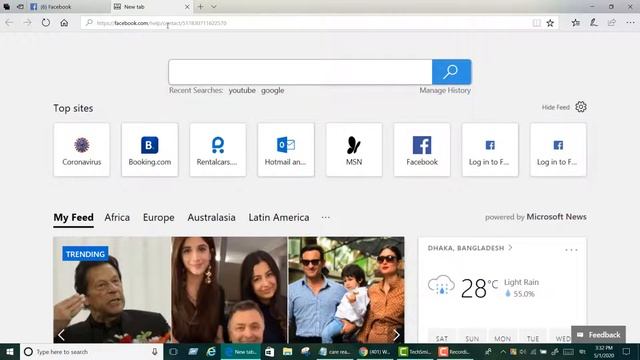
Task: Switch to the Africa feed tab
Action: click(x=117, y=218)
